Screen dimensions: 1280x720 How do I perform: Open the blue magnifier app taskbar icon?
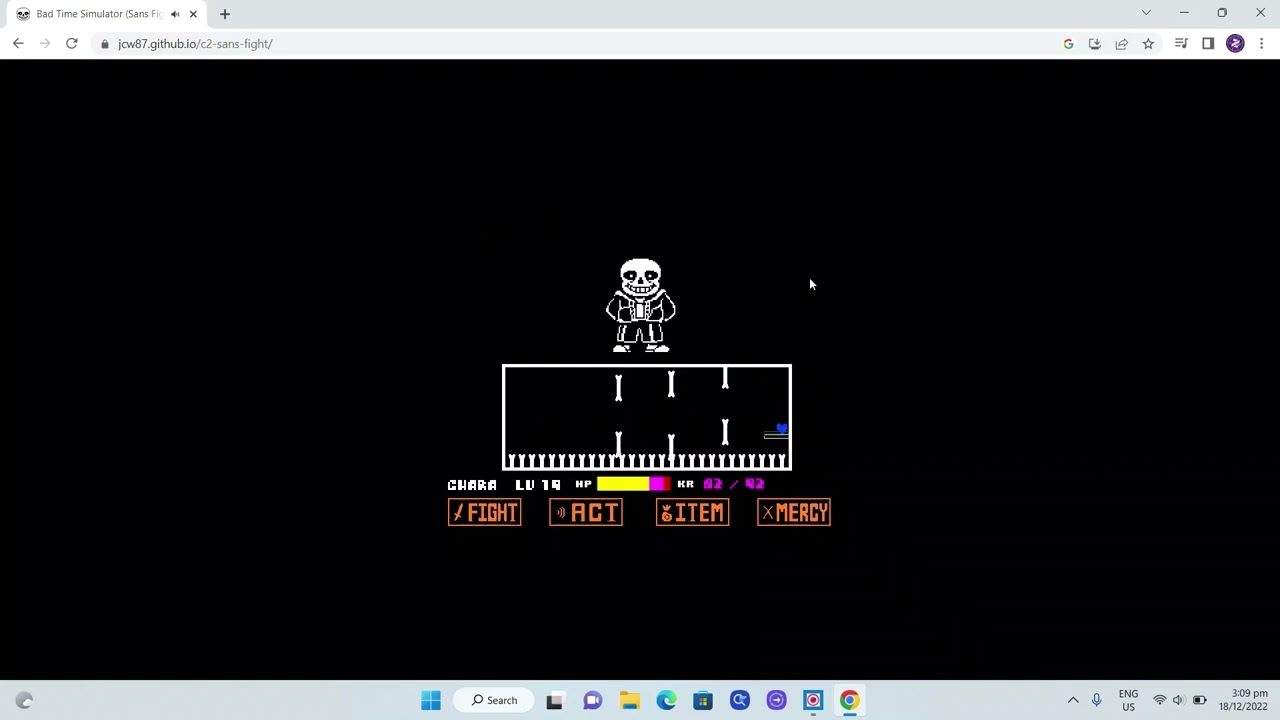740,700
